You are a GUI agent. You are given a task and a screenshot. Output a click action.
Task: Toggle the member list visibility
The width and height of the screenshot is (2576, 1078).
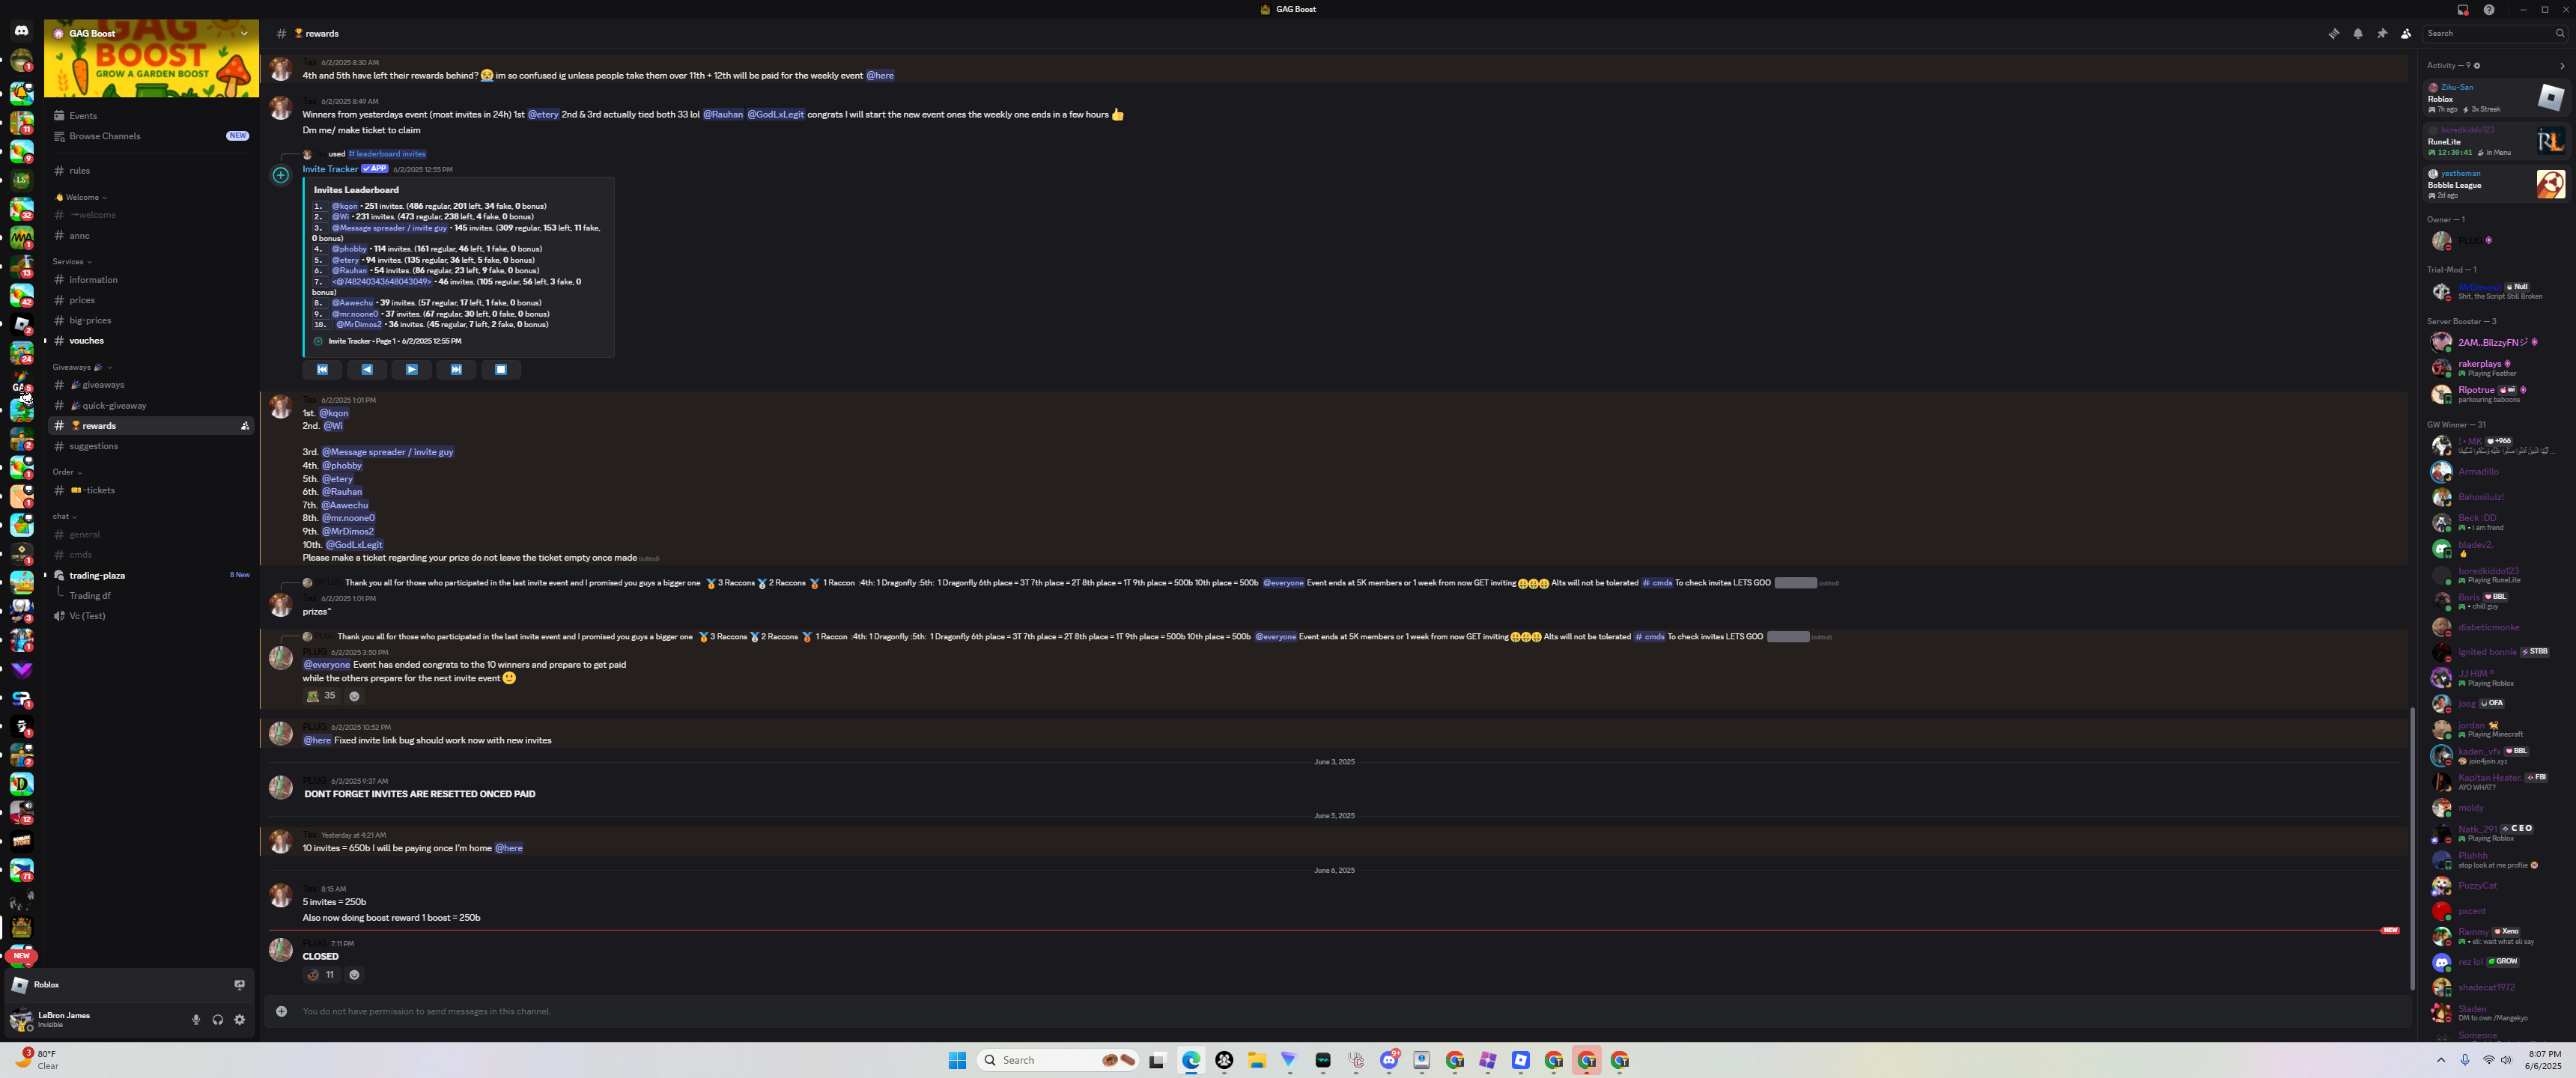coord(2406,33)
